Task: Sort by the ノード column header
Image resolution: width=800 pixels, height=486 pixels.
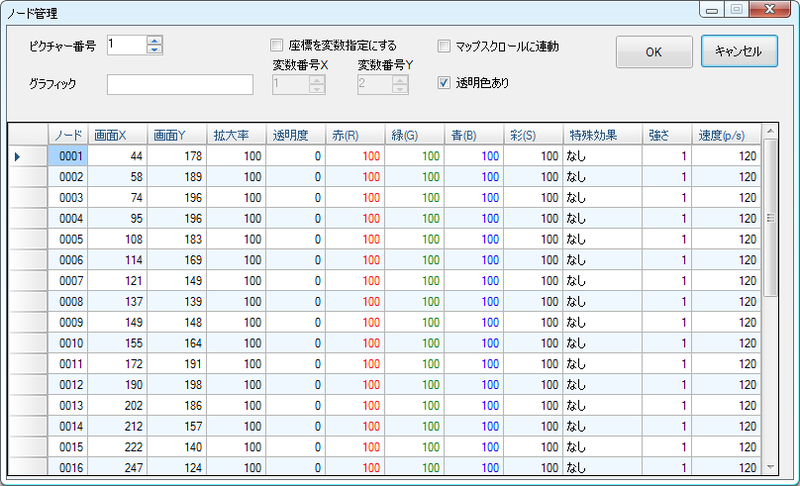Action: [68, 134]
